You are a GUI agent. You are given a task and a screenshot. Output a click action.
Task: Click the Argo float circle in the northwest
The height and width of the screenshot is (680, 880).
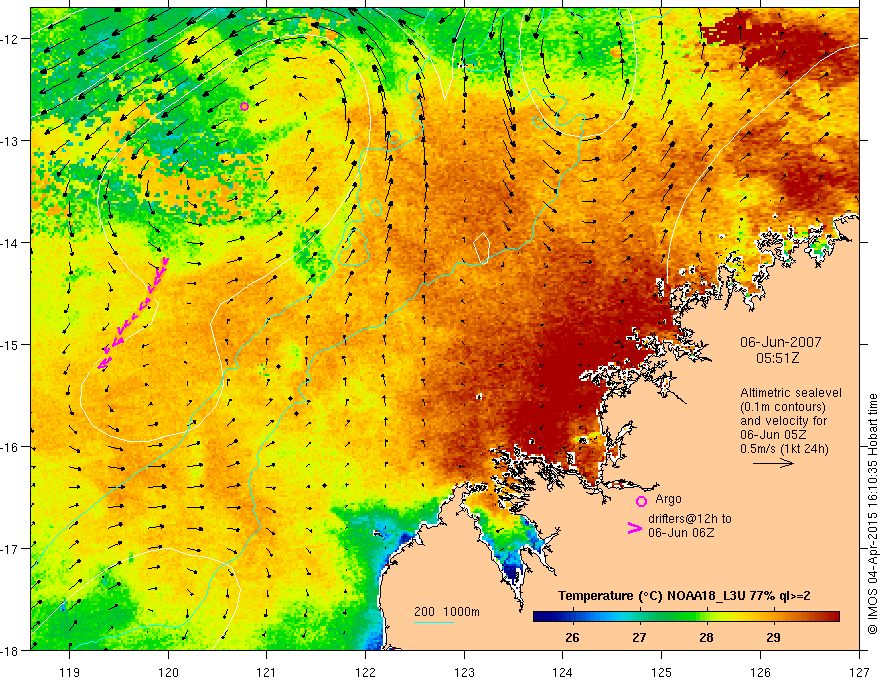click(x=244, y=106)
